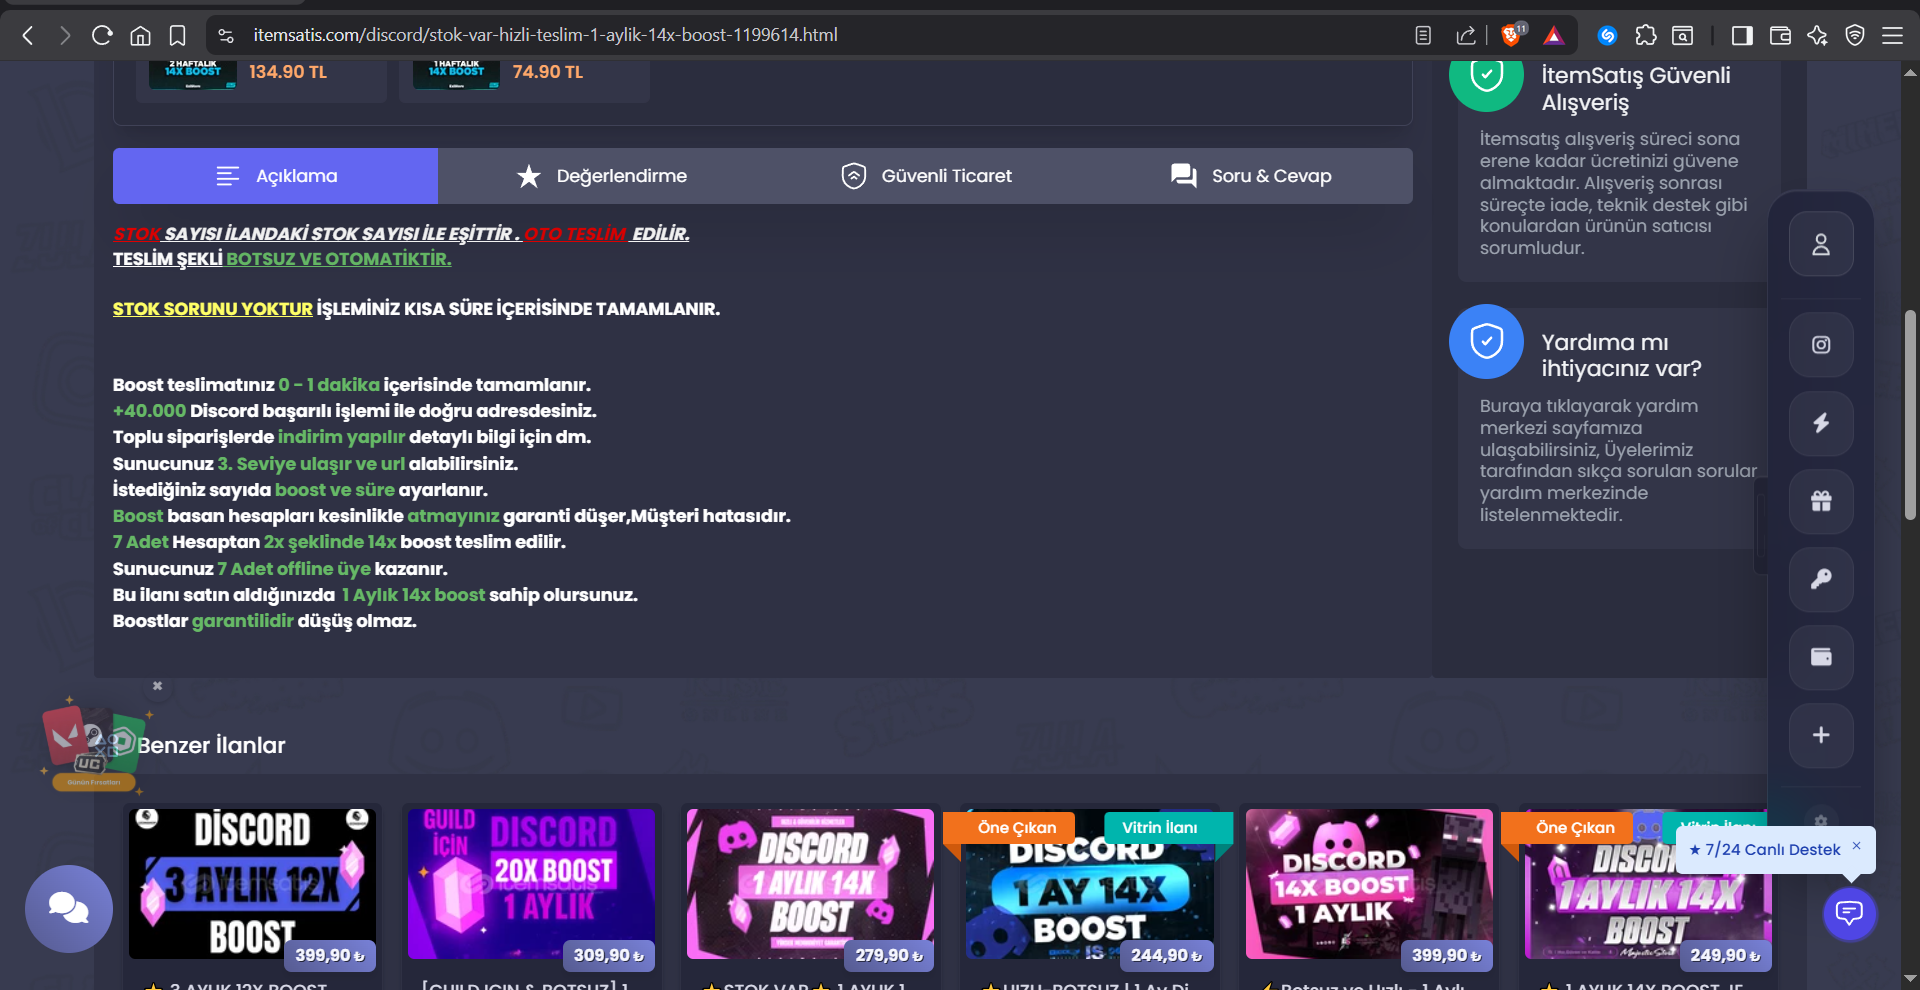The image size is (1920, 990).
Task: Close the 7/24 Canlı Destek popup
Action: coord(1857,846)
